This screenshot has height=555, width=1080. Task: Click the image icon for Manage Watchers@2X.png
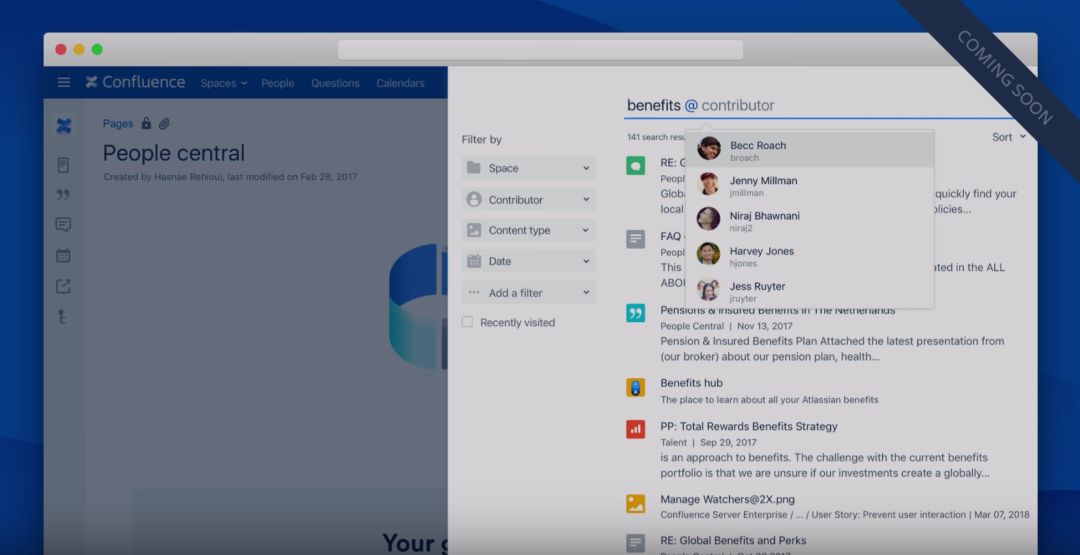(636, 503)
